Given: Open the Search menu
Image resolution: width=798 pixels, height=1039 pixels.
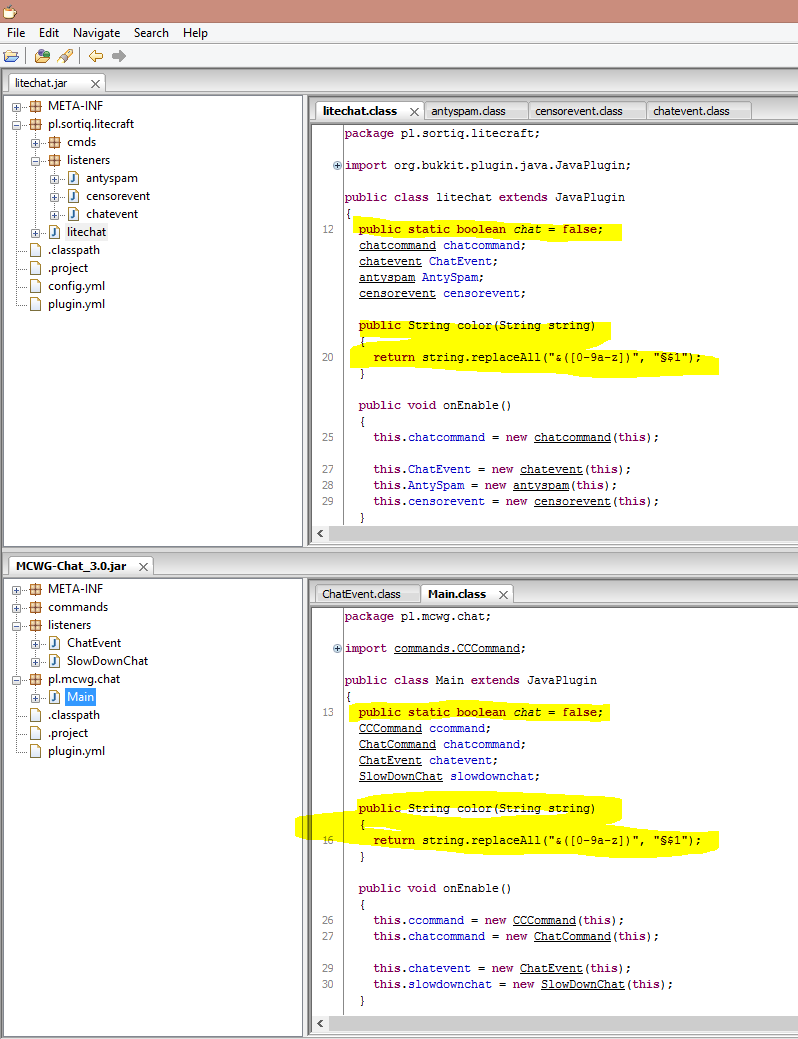Looking at the screenshot, I should click(151, 33).
